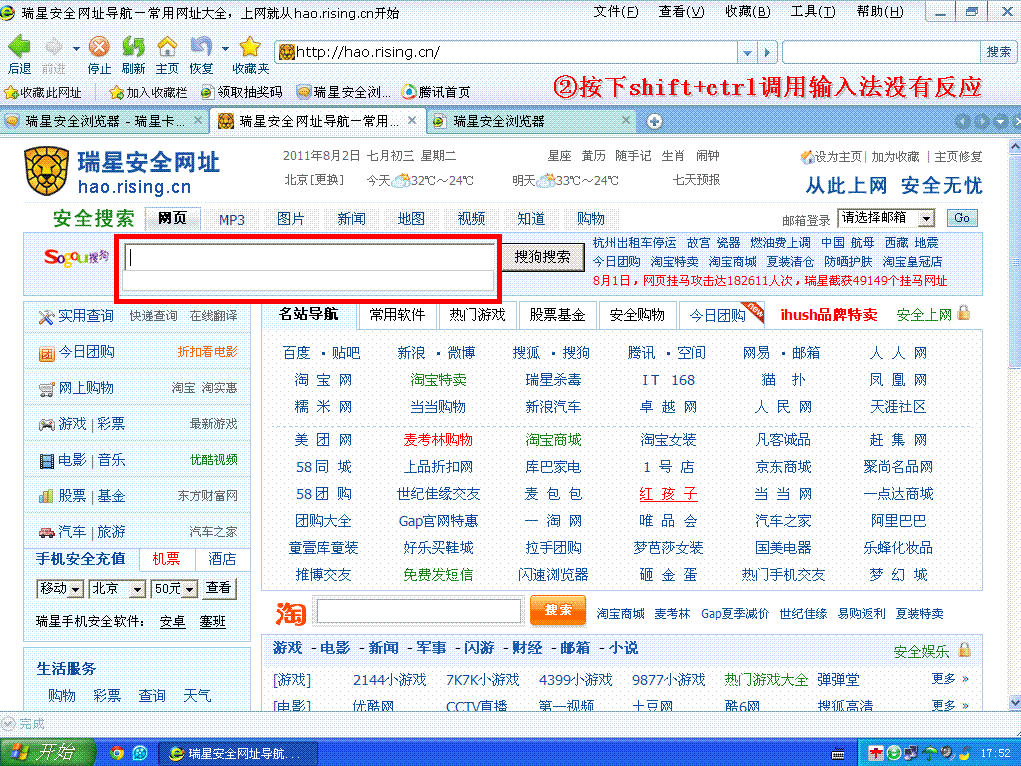
Task: Click the 电影音乐 film icon
Action: click(46, 461)
